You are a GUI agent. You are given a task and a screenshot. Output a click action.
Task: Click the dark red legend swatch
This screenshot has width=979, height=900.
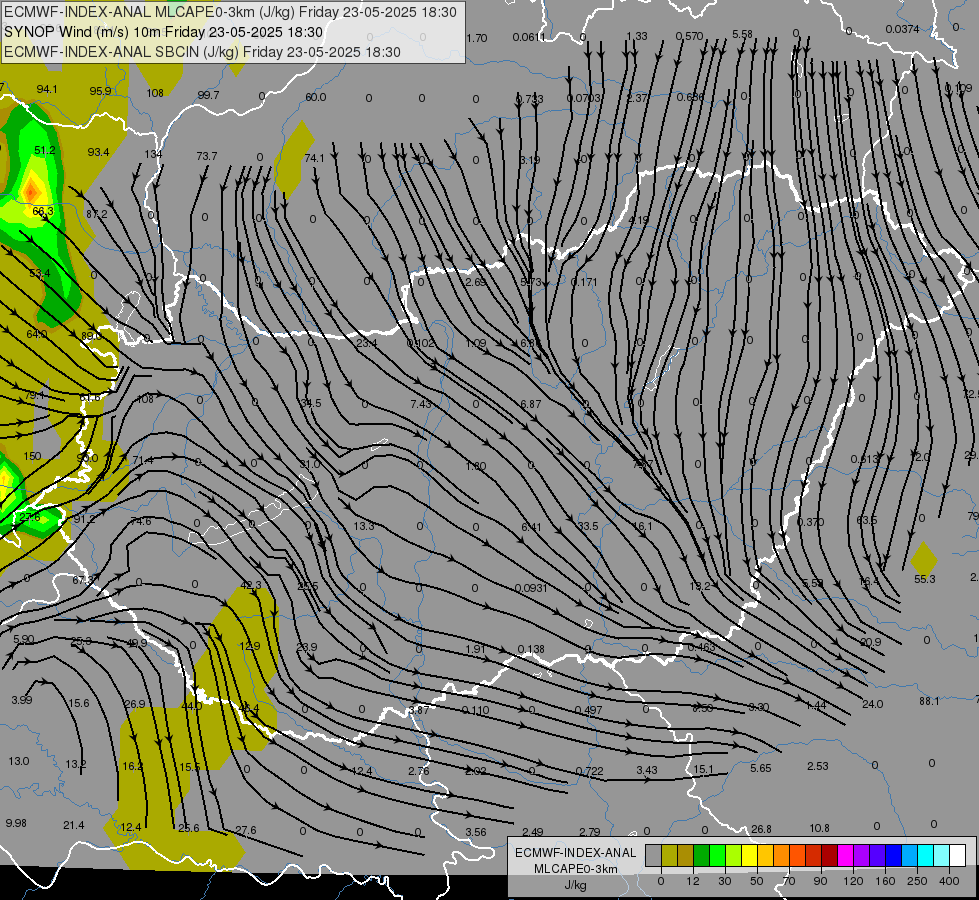[x=829, y=856]
